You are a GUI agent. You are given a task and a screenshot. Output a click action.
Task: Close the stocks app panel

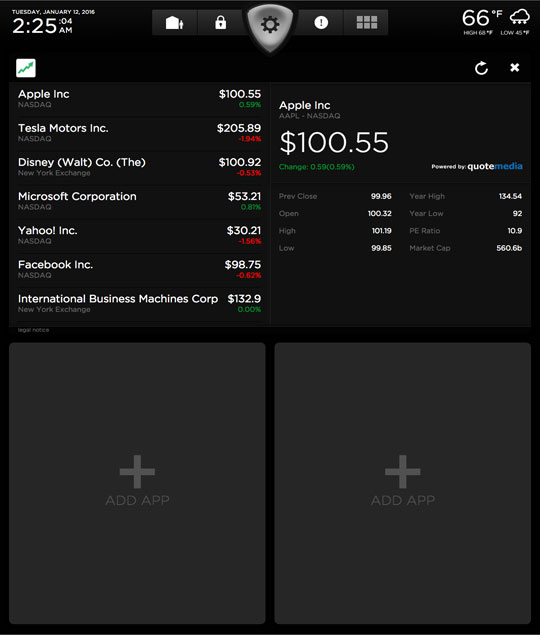click(514, 67)
